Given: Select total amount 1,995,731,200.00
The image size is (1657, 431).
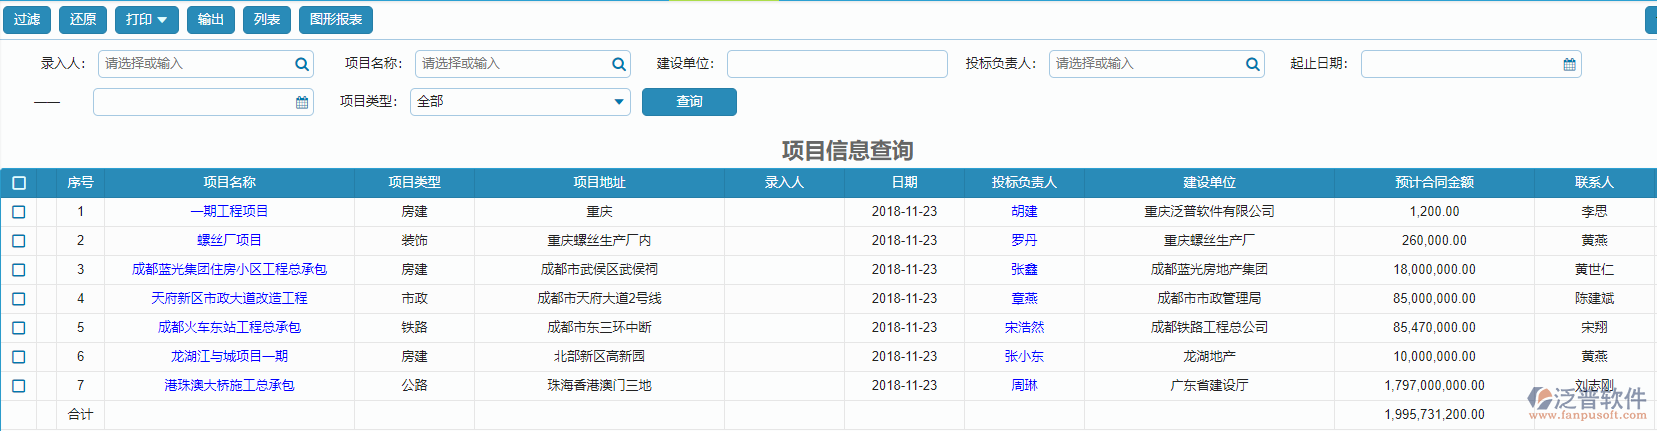Looking at the screenshot, I should (x=1434, y=415).
